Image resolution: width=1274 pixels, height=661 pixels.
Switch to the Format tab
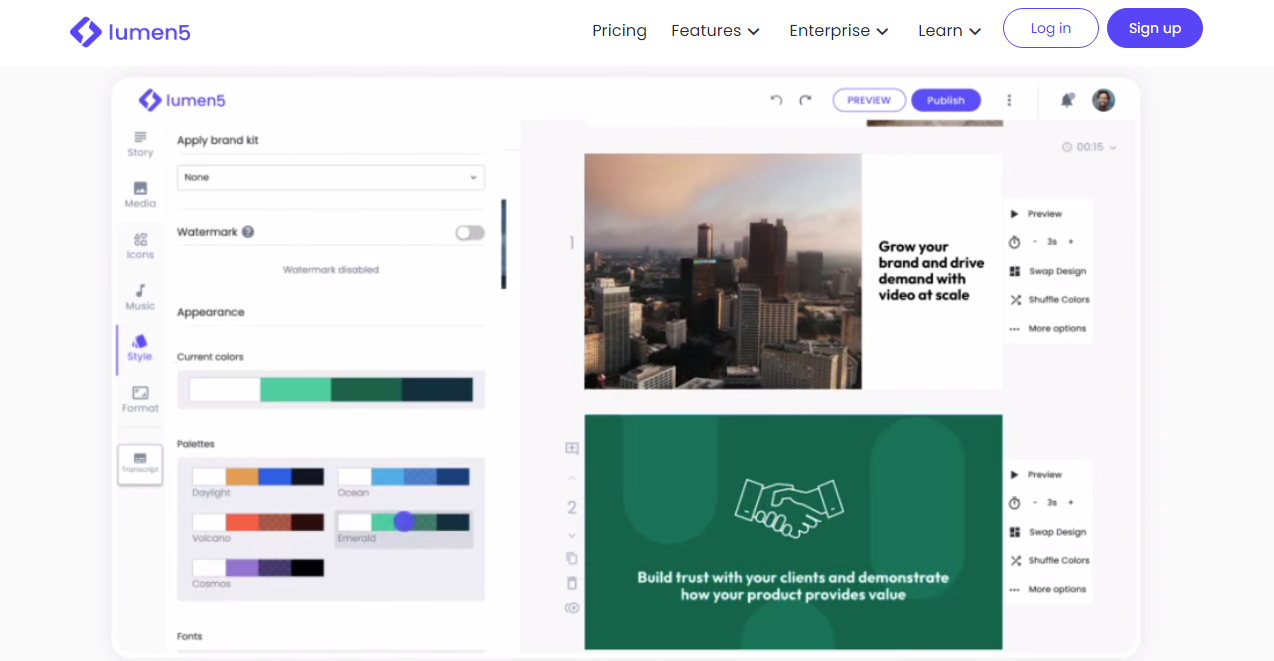[140, 399]
